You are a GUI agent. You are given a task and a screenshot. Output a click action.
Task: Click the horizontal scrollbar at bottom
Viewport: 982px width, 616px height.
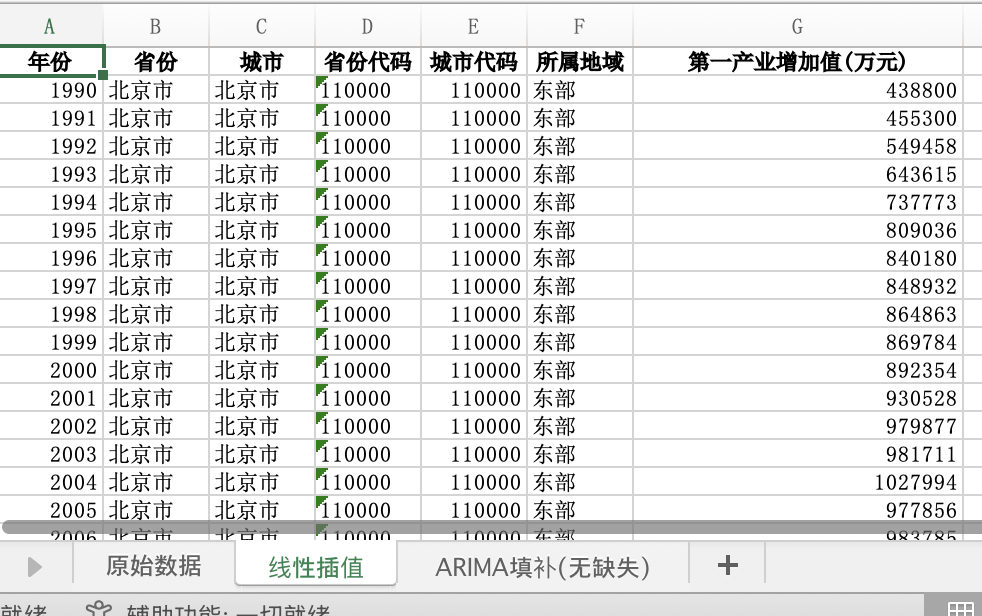point(492,527)
